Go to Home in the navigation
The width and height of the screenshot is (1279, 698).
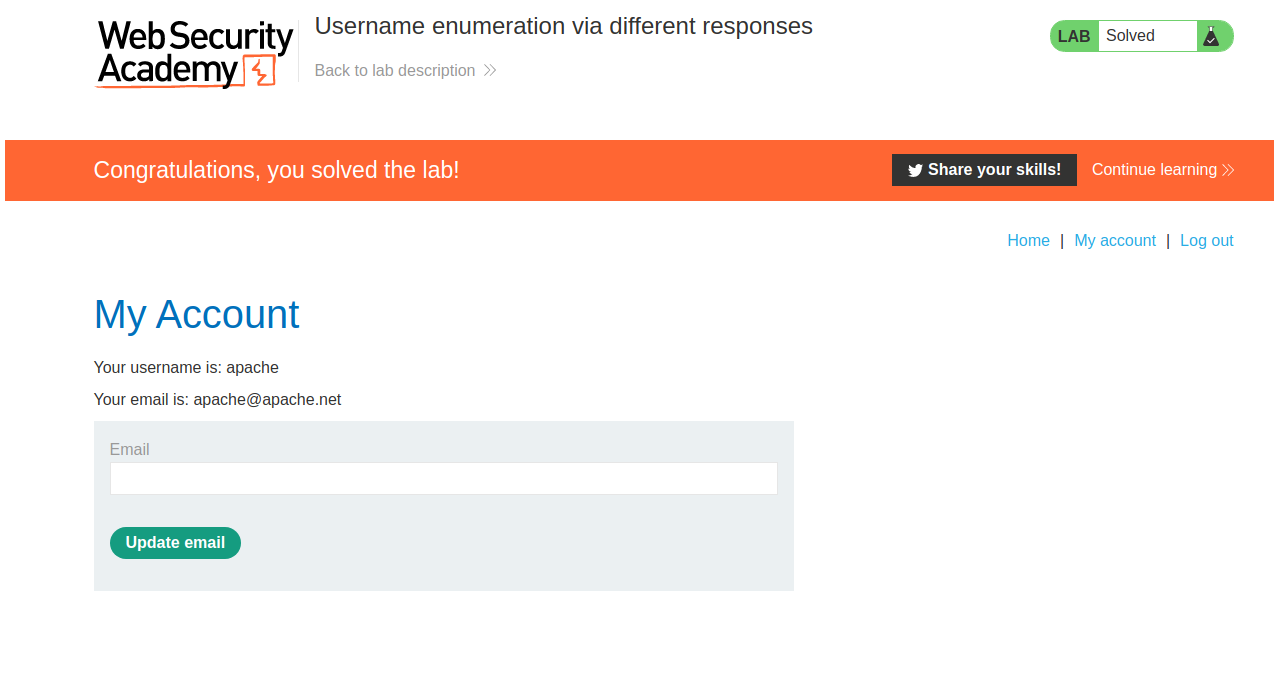(1028, 241)
